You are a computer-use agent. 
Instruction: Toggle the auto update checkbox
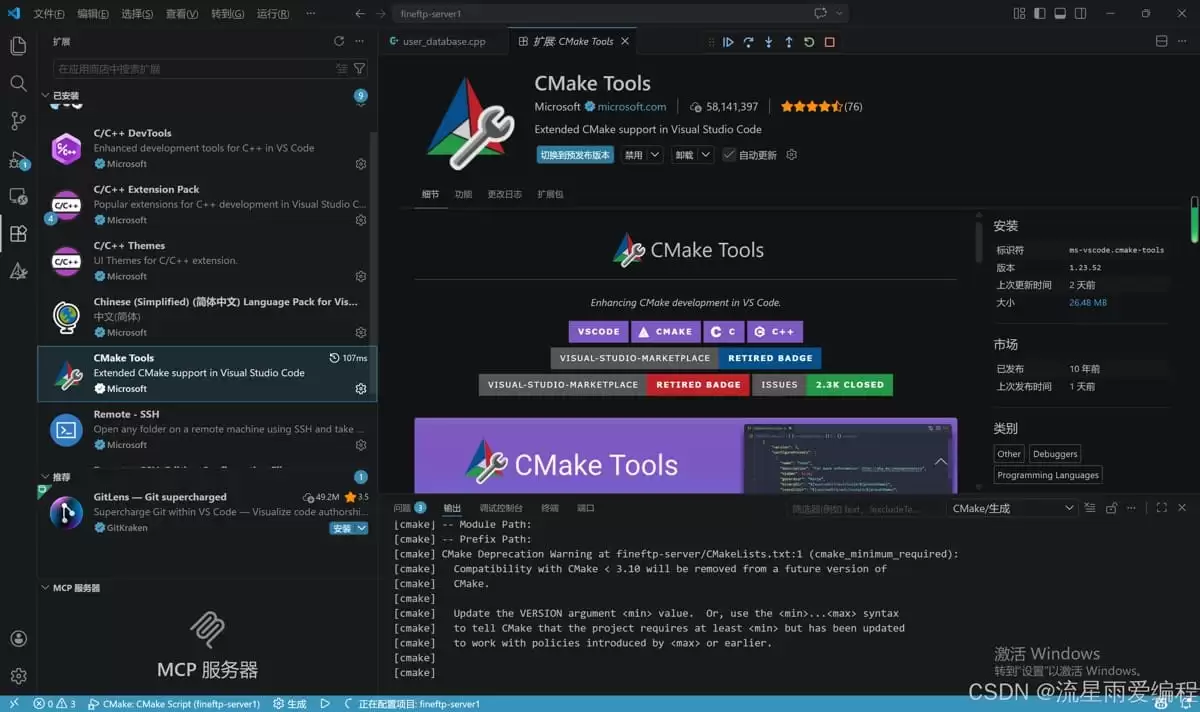tap(729, 155)
